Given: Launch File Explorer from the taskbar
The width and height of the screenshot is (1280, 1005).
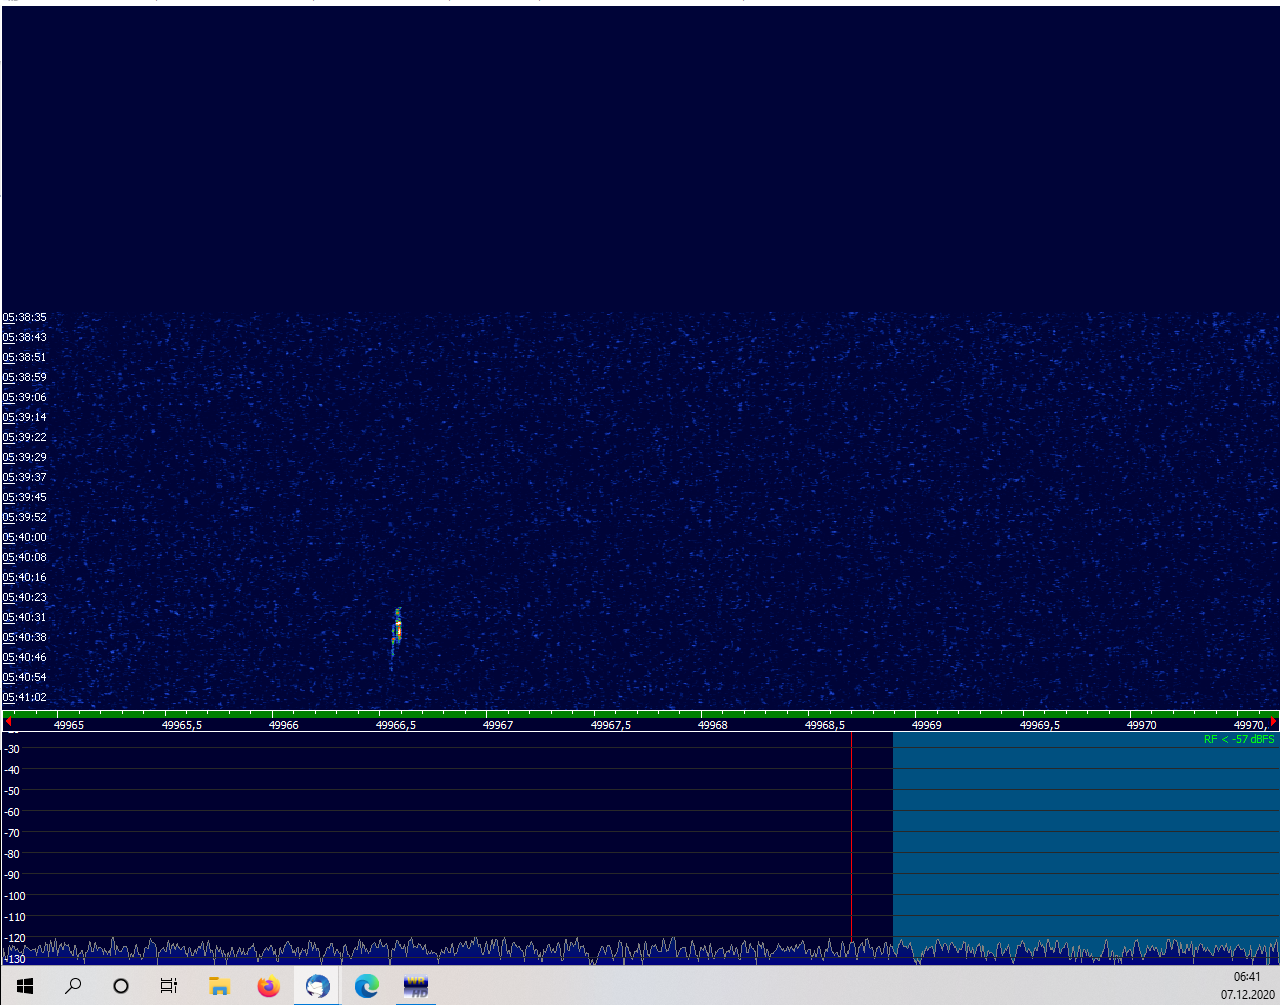Looking at the screenshot, I should pos(219,986).
